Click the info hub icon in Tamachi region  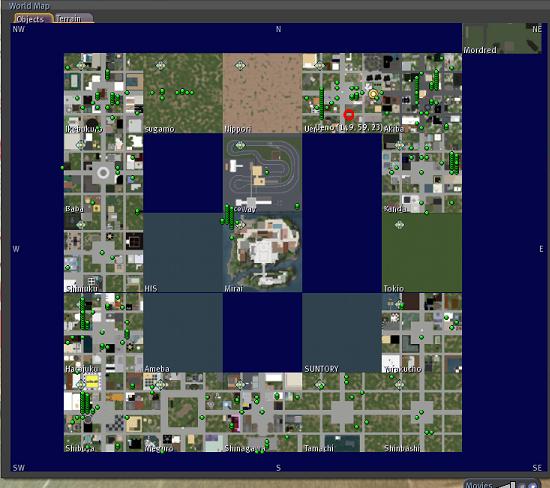tap(320, 385)
